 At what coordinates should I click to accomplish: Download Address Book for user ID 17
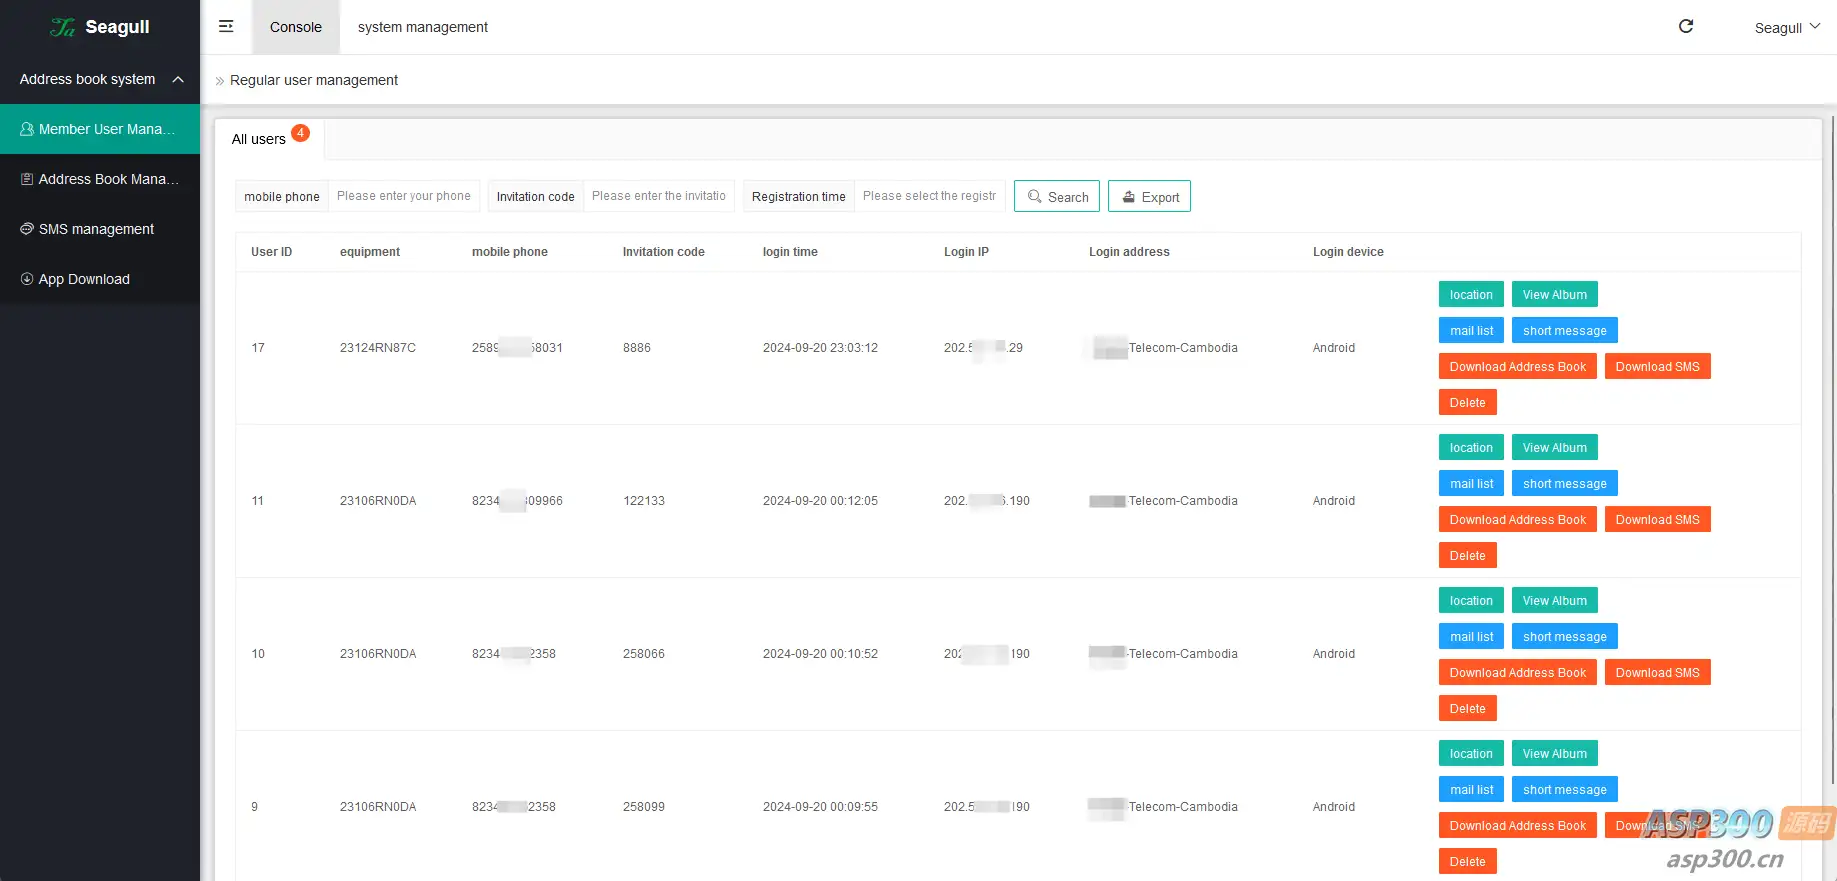[1518, 367]
